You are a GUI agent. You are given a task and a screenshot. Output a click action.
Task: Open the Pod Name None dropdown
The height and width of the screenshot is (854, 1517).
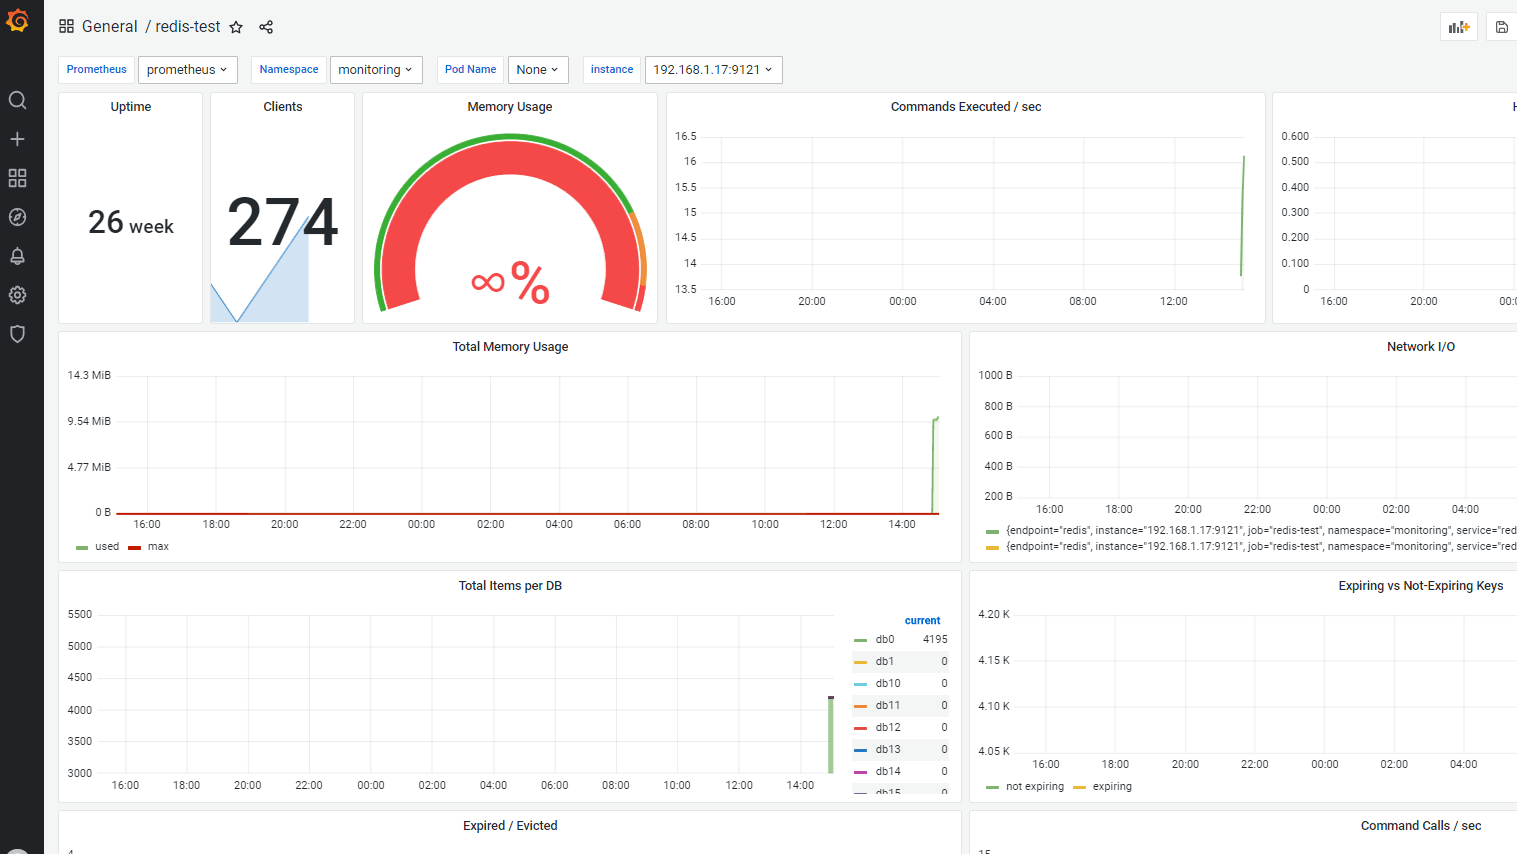click(538, 70)
